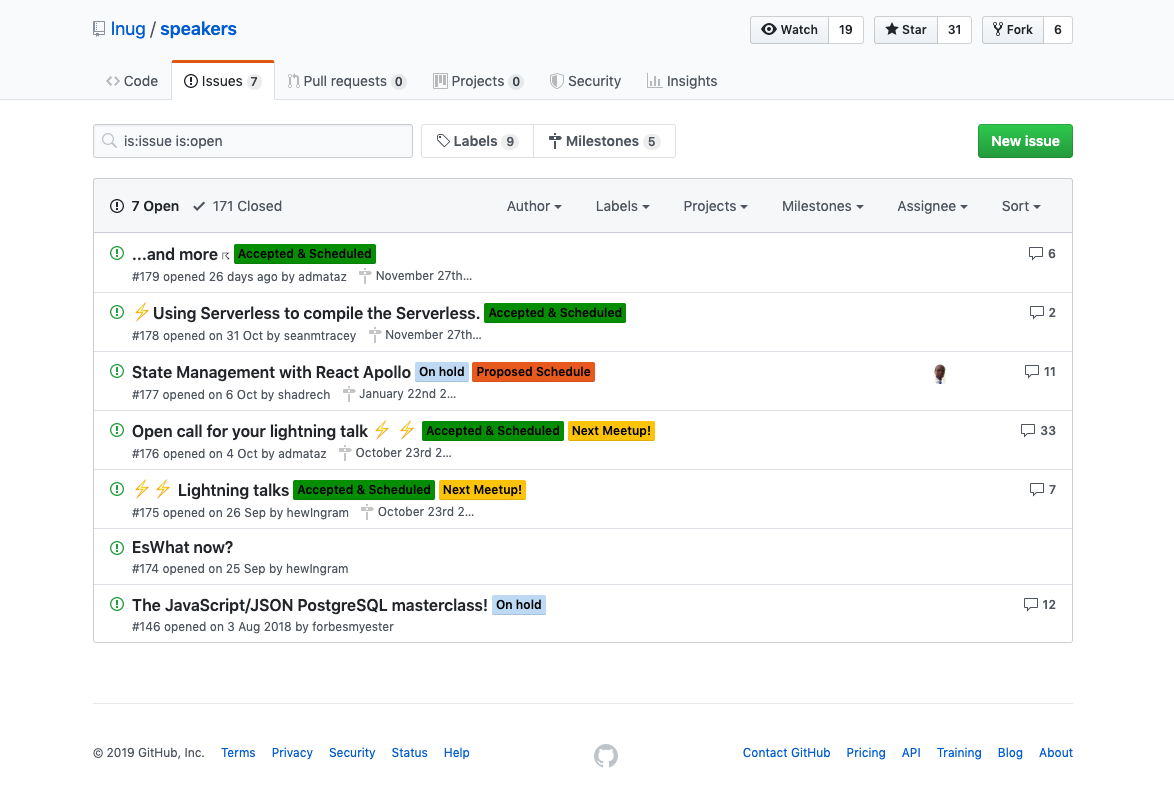Expand the Assignee filter dropdown
The height and width of the screenshot is (792, 1174).
tap(932, 207)
